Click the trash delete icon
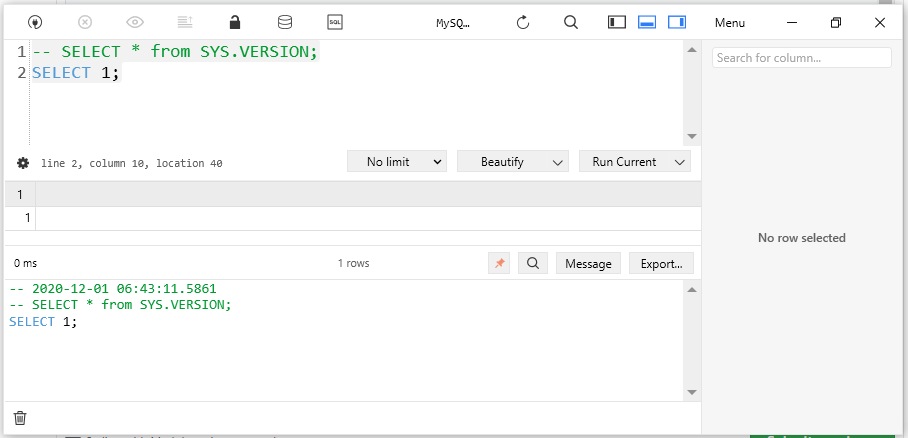Image resolution: width=908 pixels, height=438 pixels. pos(20,417)
